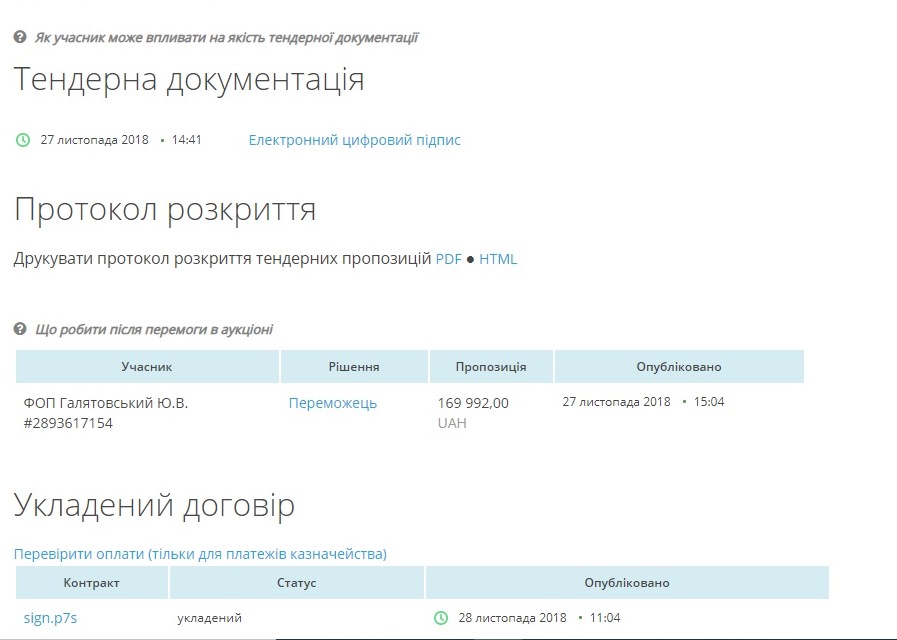This screenshot has width=897, height=640.
Task: Open the HTML version of the opening protocol
Action: 498,259
